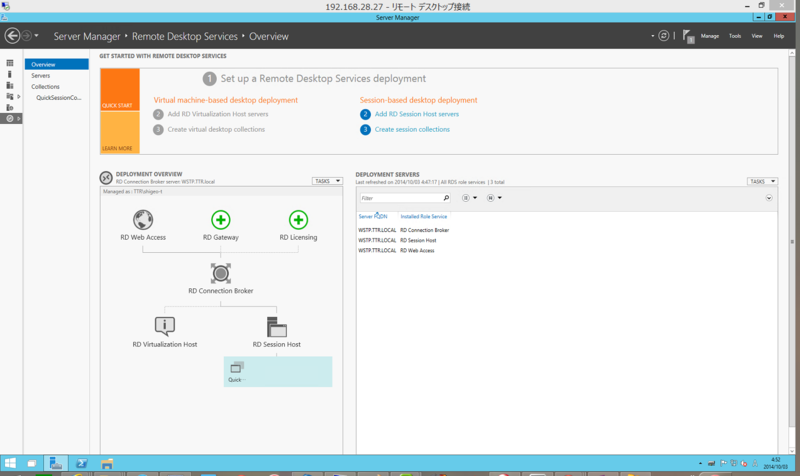Open File Explorer from the taskbar

click(107, 463)
